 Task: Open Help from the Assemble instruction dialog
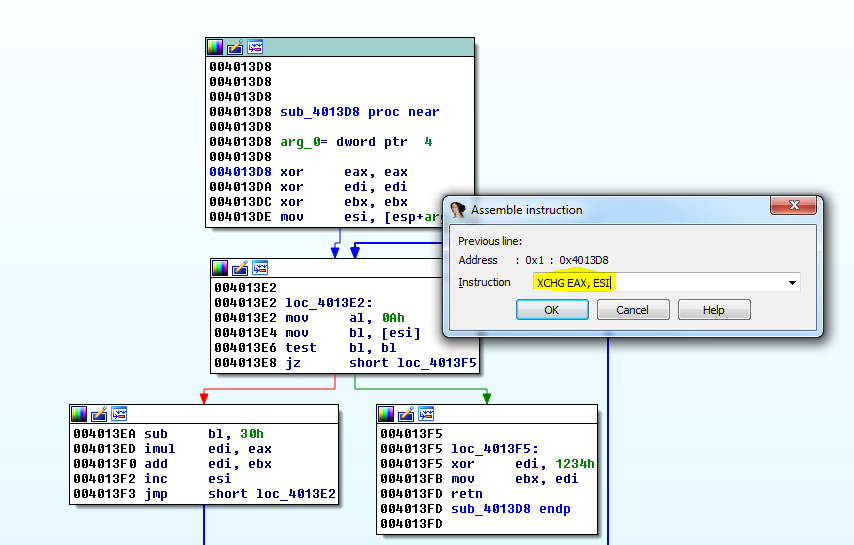tap(714, 310)
